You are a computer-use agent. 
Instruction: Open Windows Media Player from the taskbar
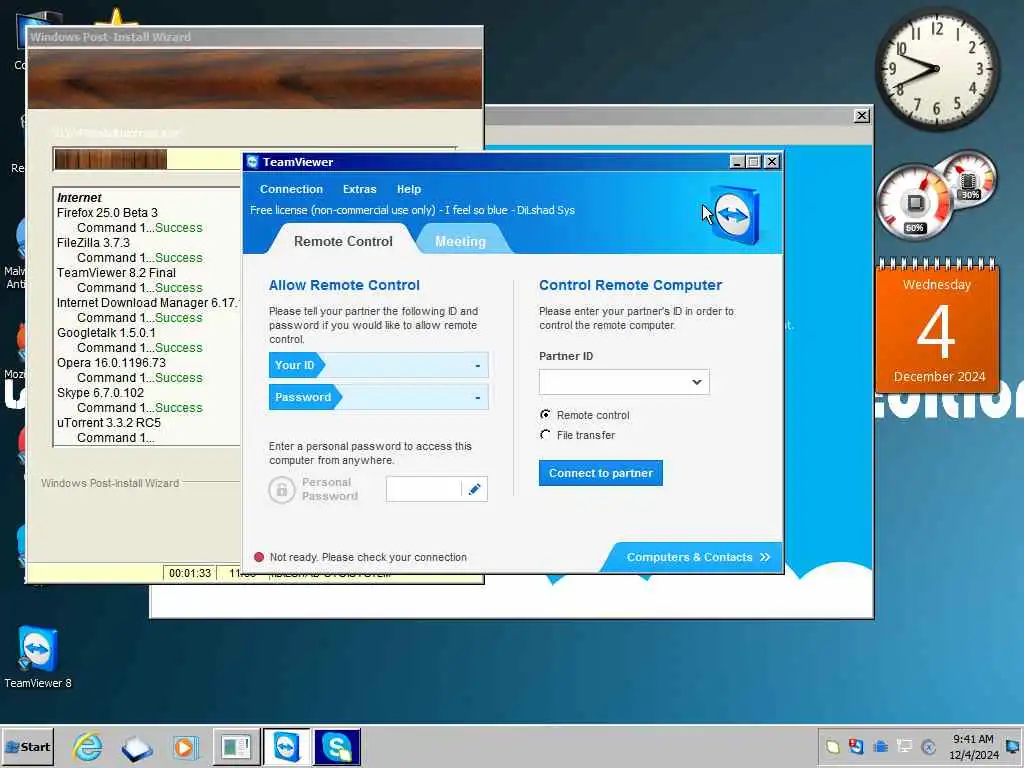pos(185,747)
